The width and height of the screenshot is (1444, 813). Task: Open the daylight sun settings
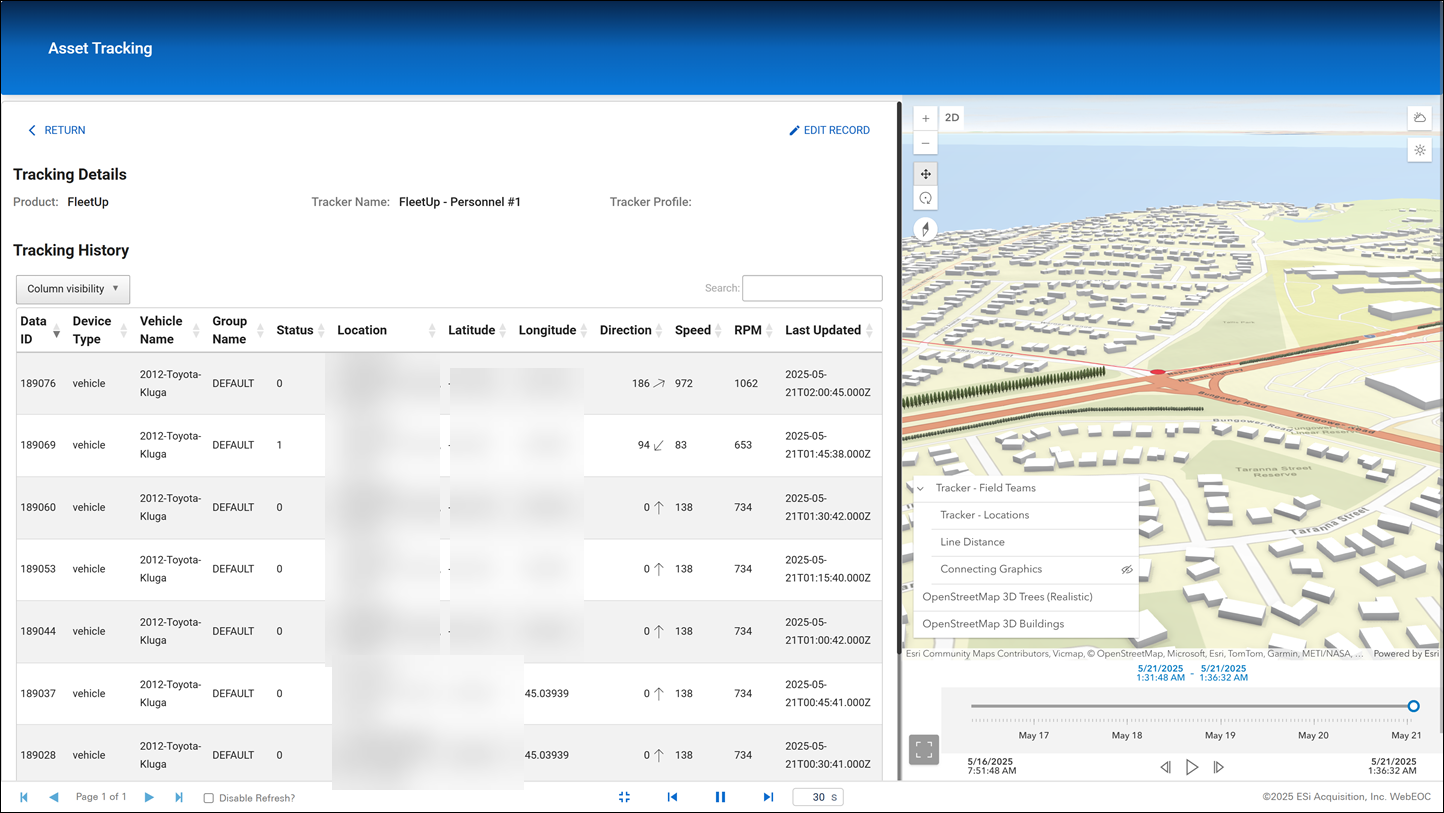pyautogui.click(x=1419, y=150)
